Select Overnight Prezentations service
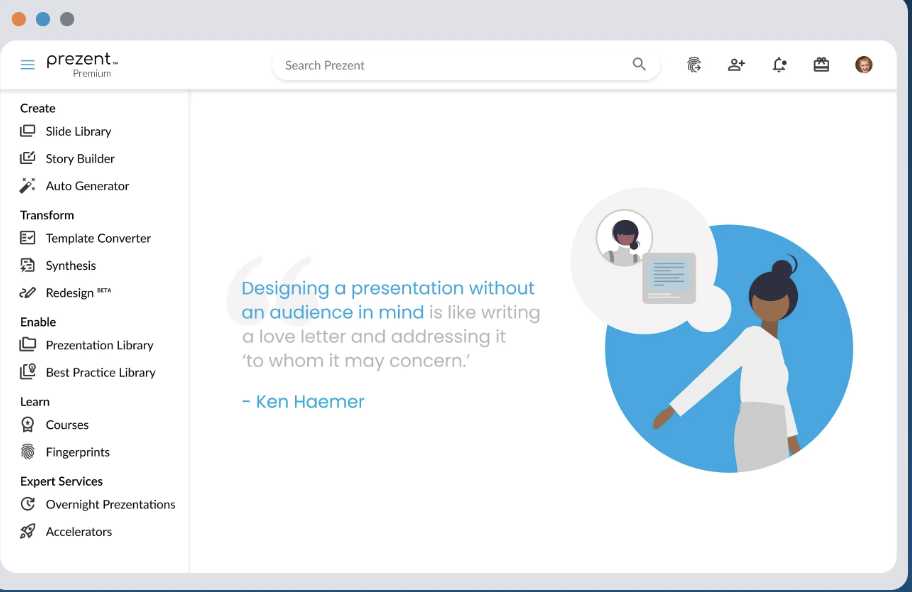This screenshot has width=912, height=592. tap(111, 505)
